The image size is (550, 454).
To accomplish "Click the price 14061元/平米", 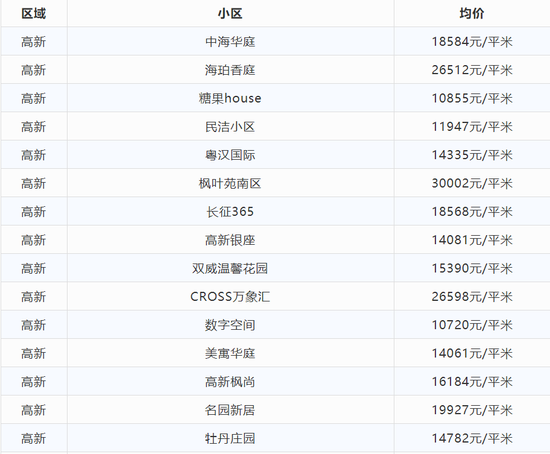I will pyautogui.click(x=472, y=354).
